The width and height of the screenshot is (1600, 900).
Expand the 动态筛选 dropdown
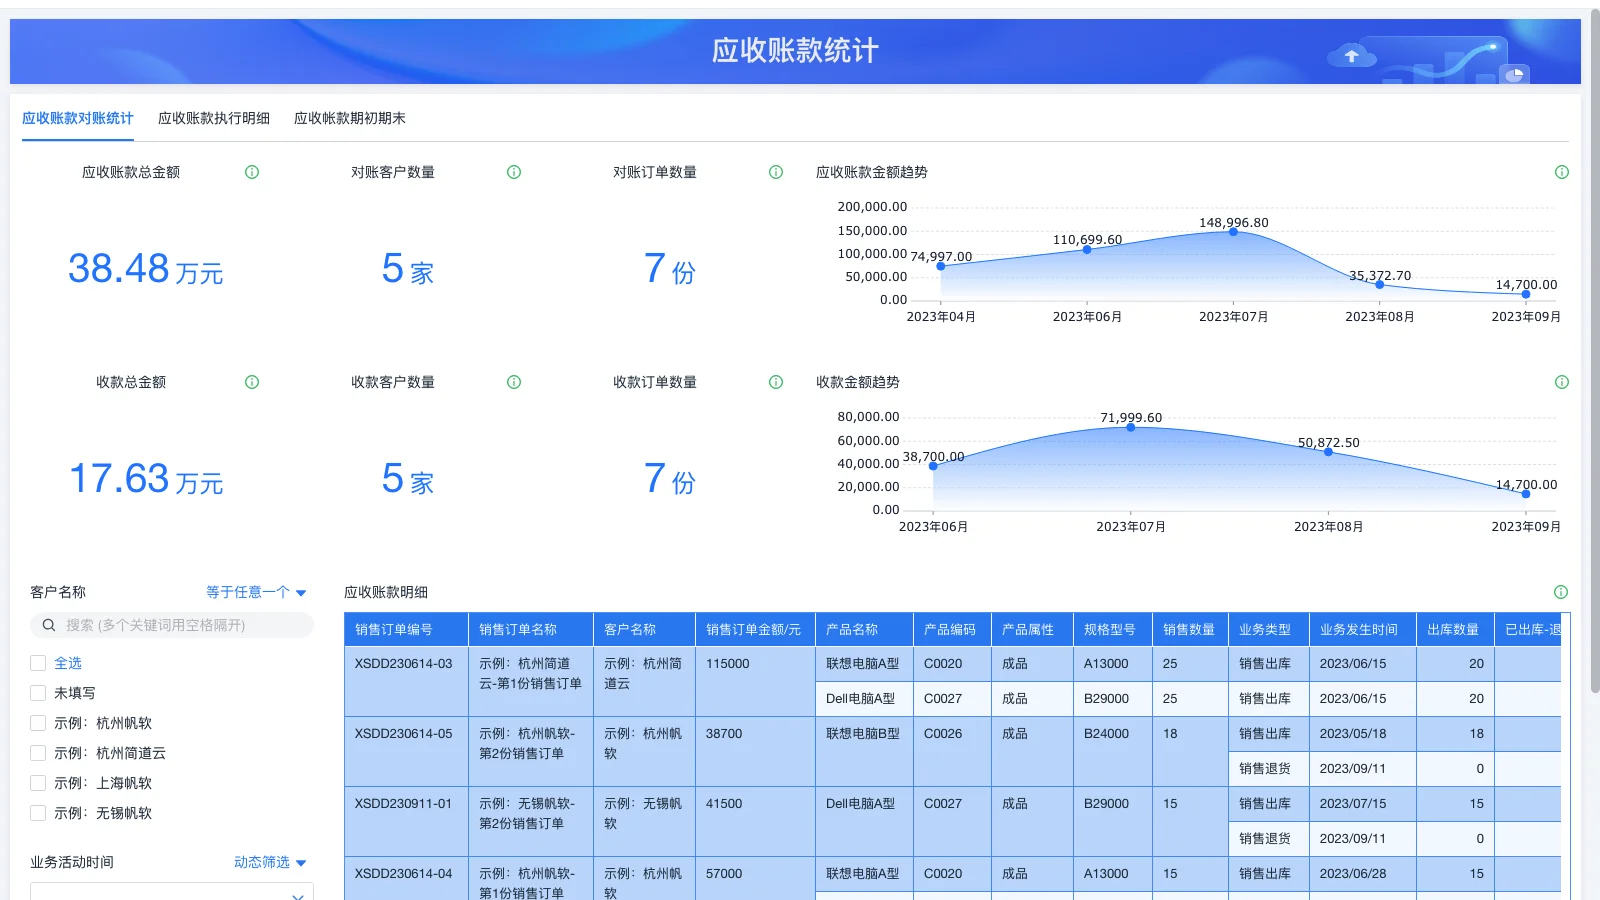click(268, 861)
